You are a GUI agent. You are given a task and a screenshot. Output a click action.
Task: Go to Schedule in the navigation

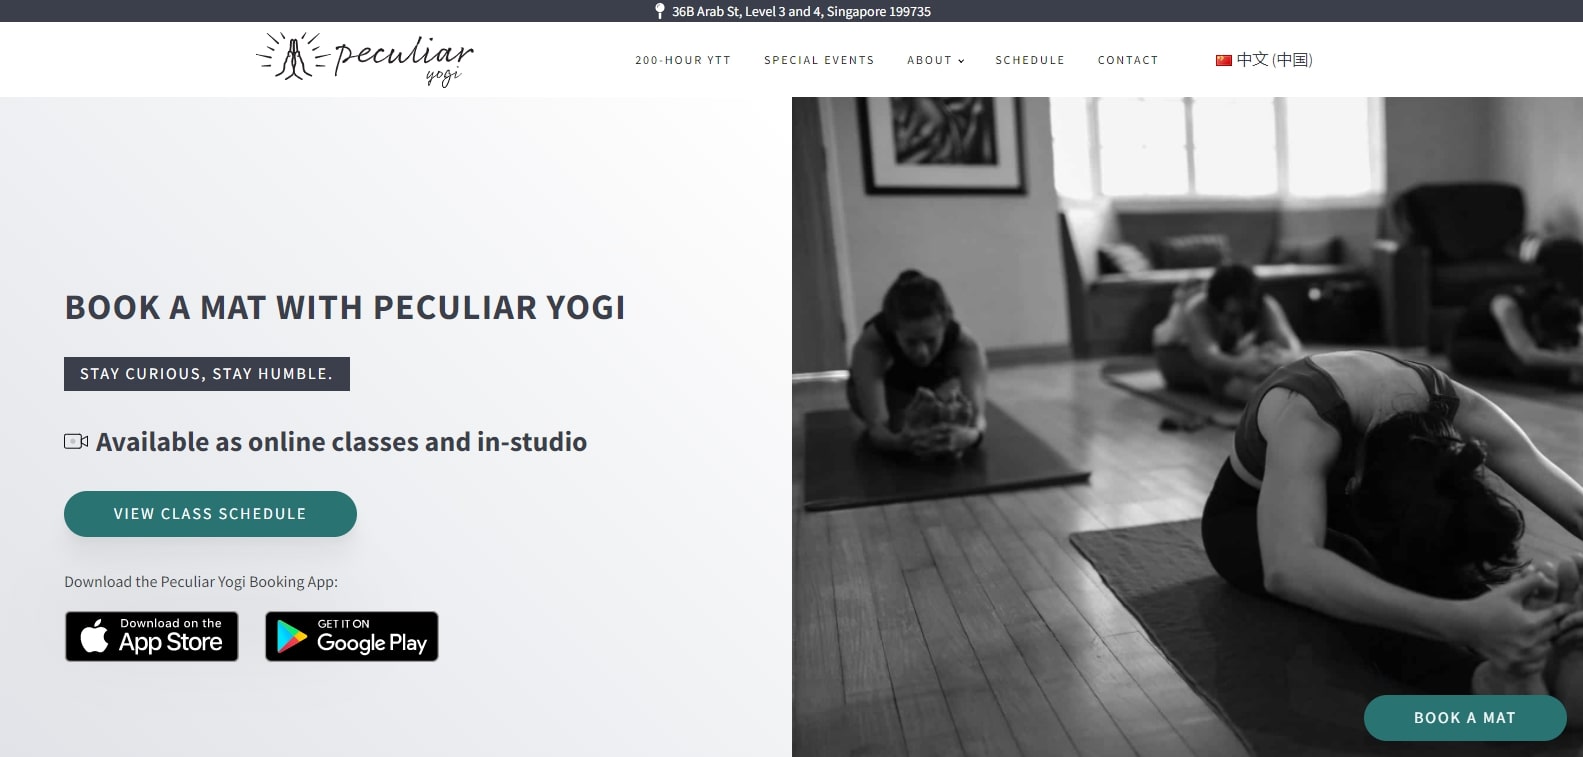(1030, 60)
